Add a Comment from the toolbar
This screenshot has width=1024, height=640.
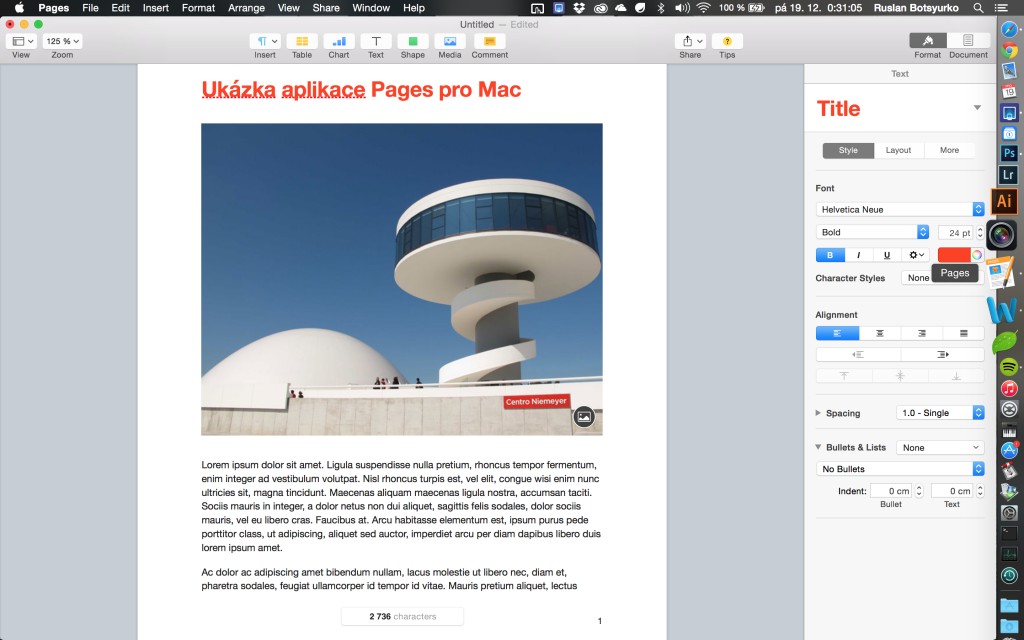click(489, 41)
